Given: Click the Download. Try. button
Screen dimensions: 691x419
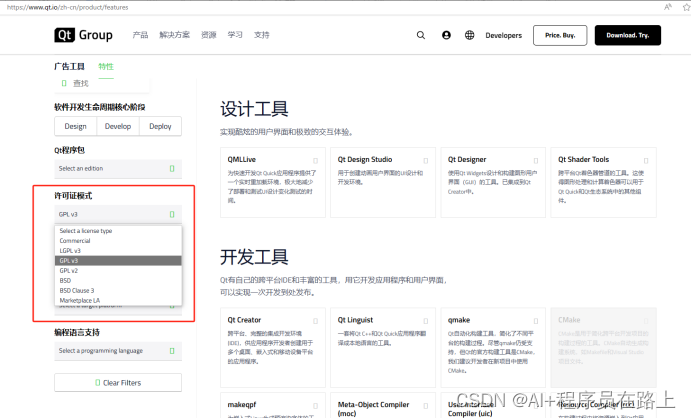Looking at the screenshot, I should click(x=628, y=35).
